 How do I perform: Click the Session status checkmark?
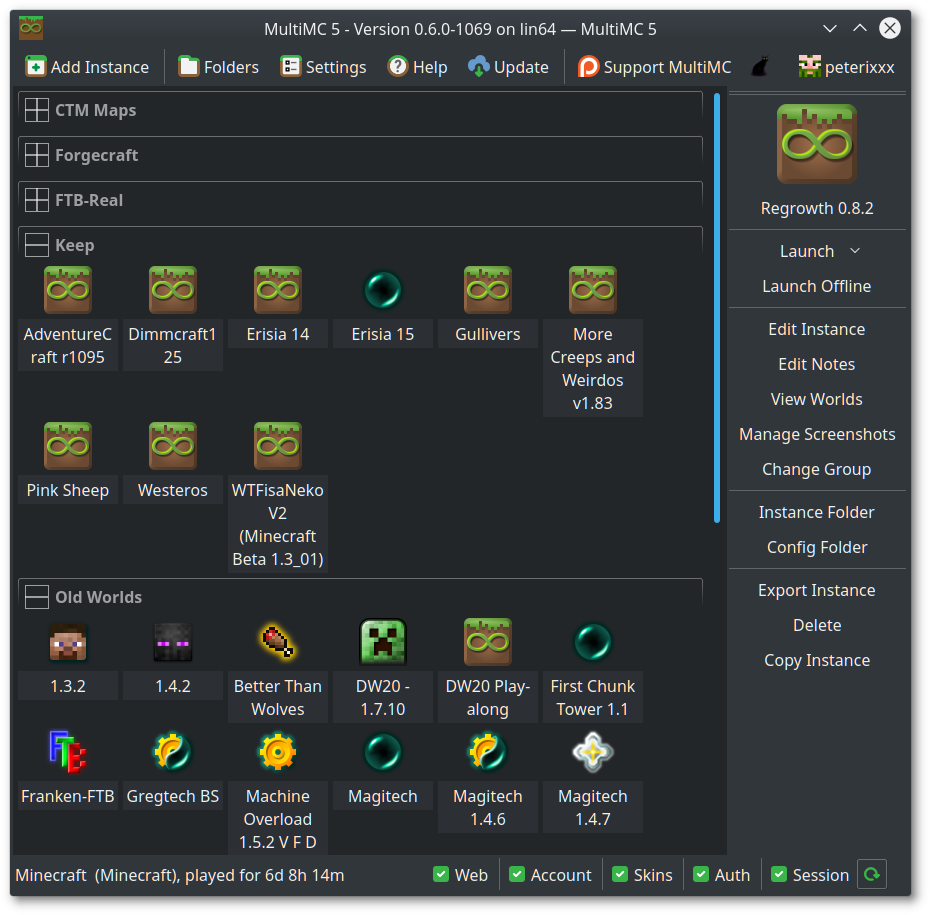pos(779,874)
